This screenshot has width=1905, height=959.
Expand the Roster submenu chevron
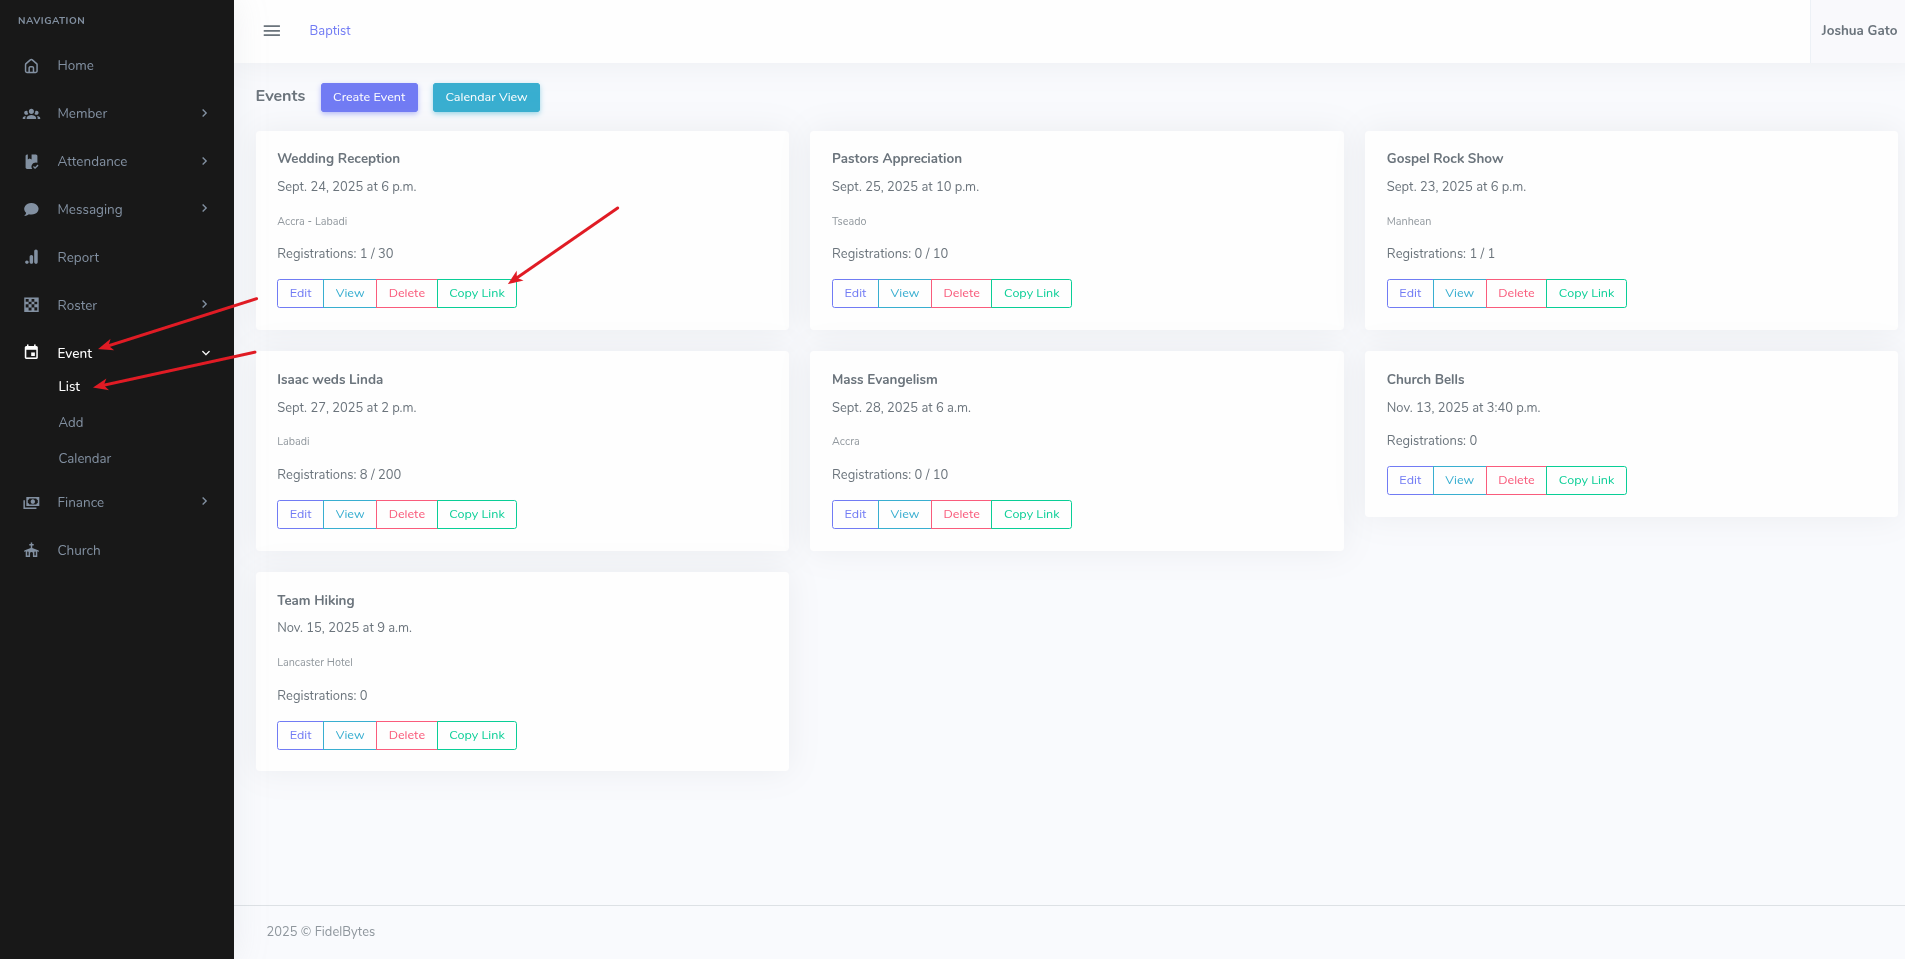point(204,305)
